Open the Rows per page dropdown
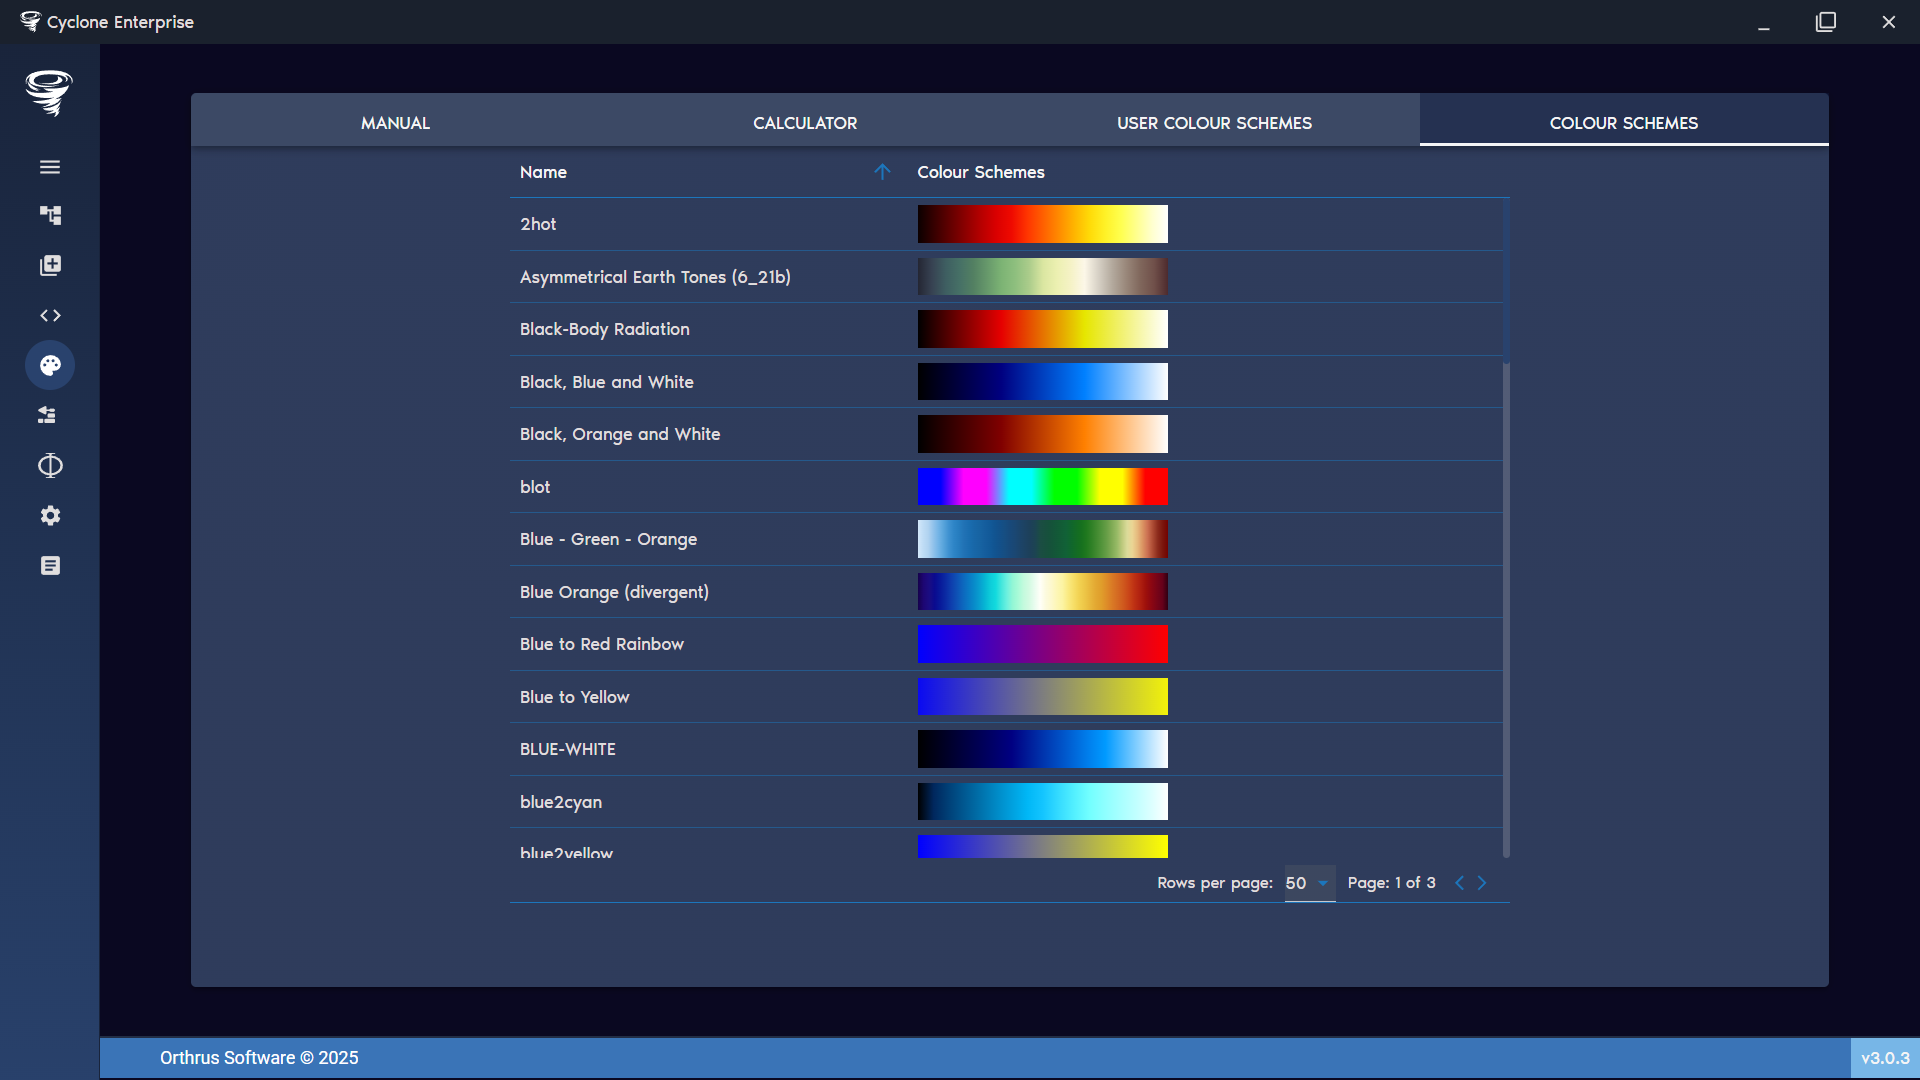This screenshot has height=1080, width=1920. click(x=1308, y=883)
